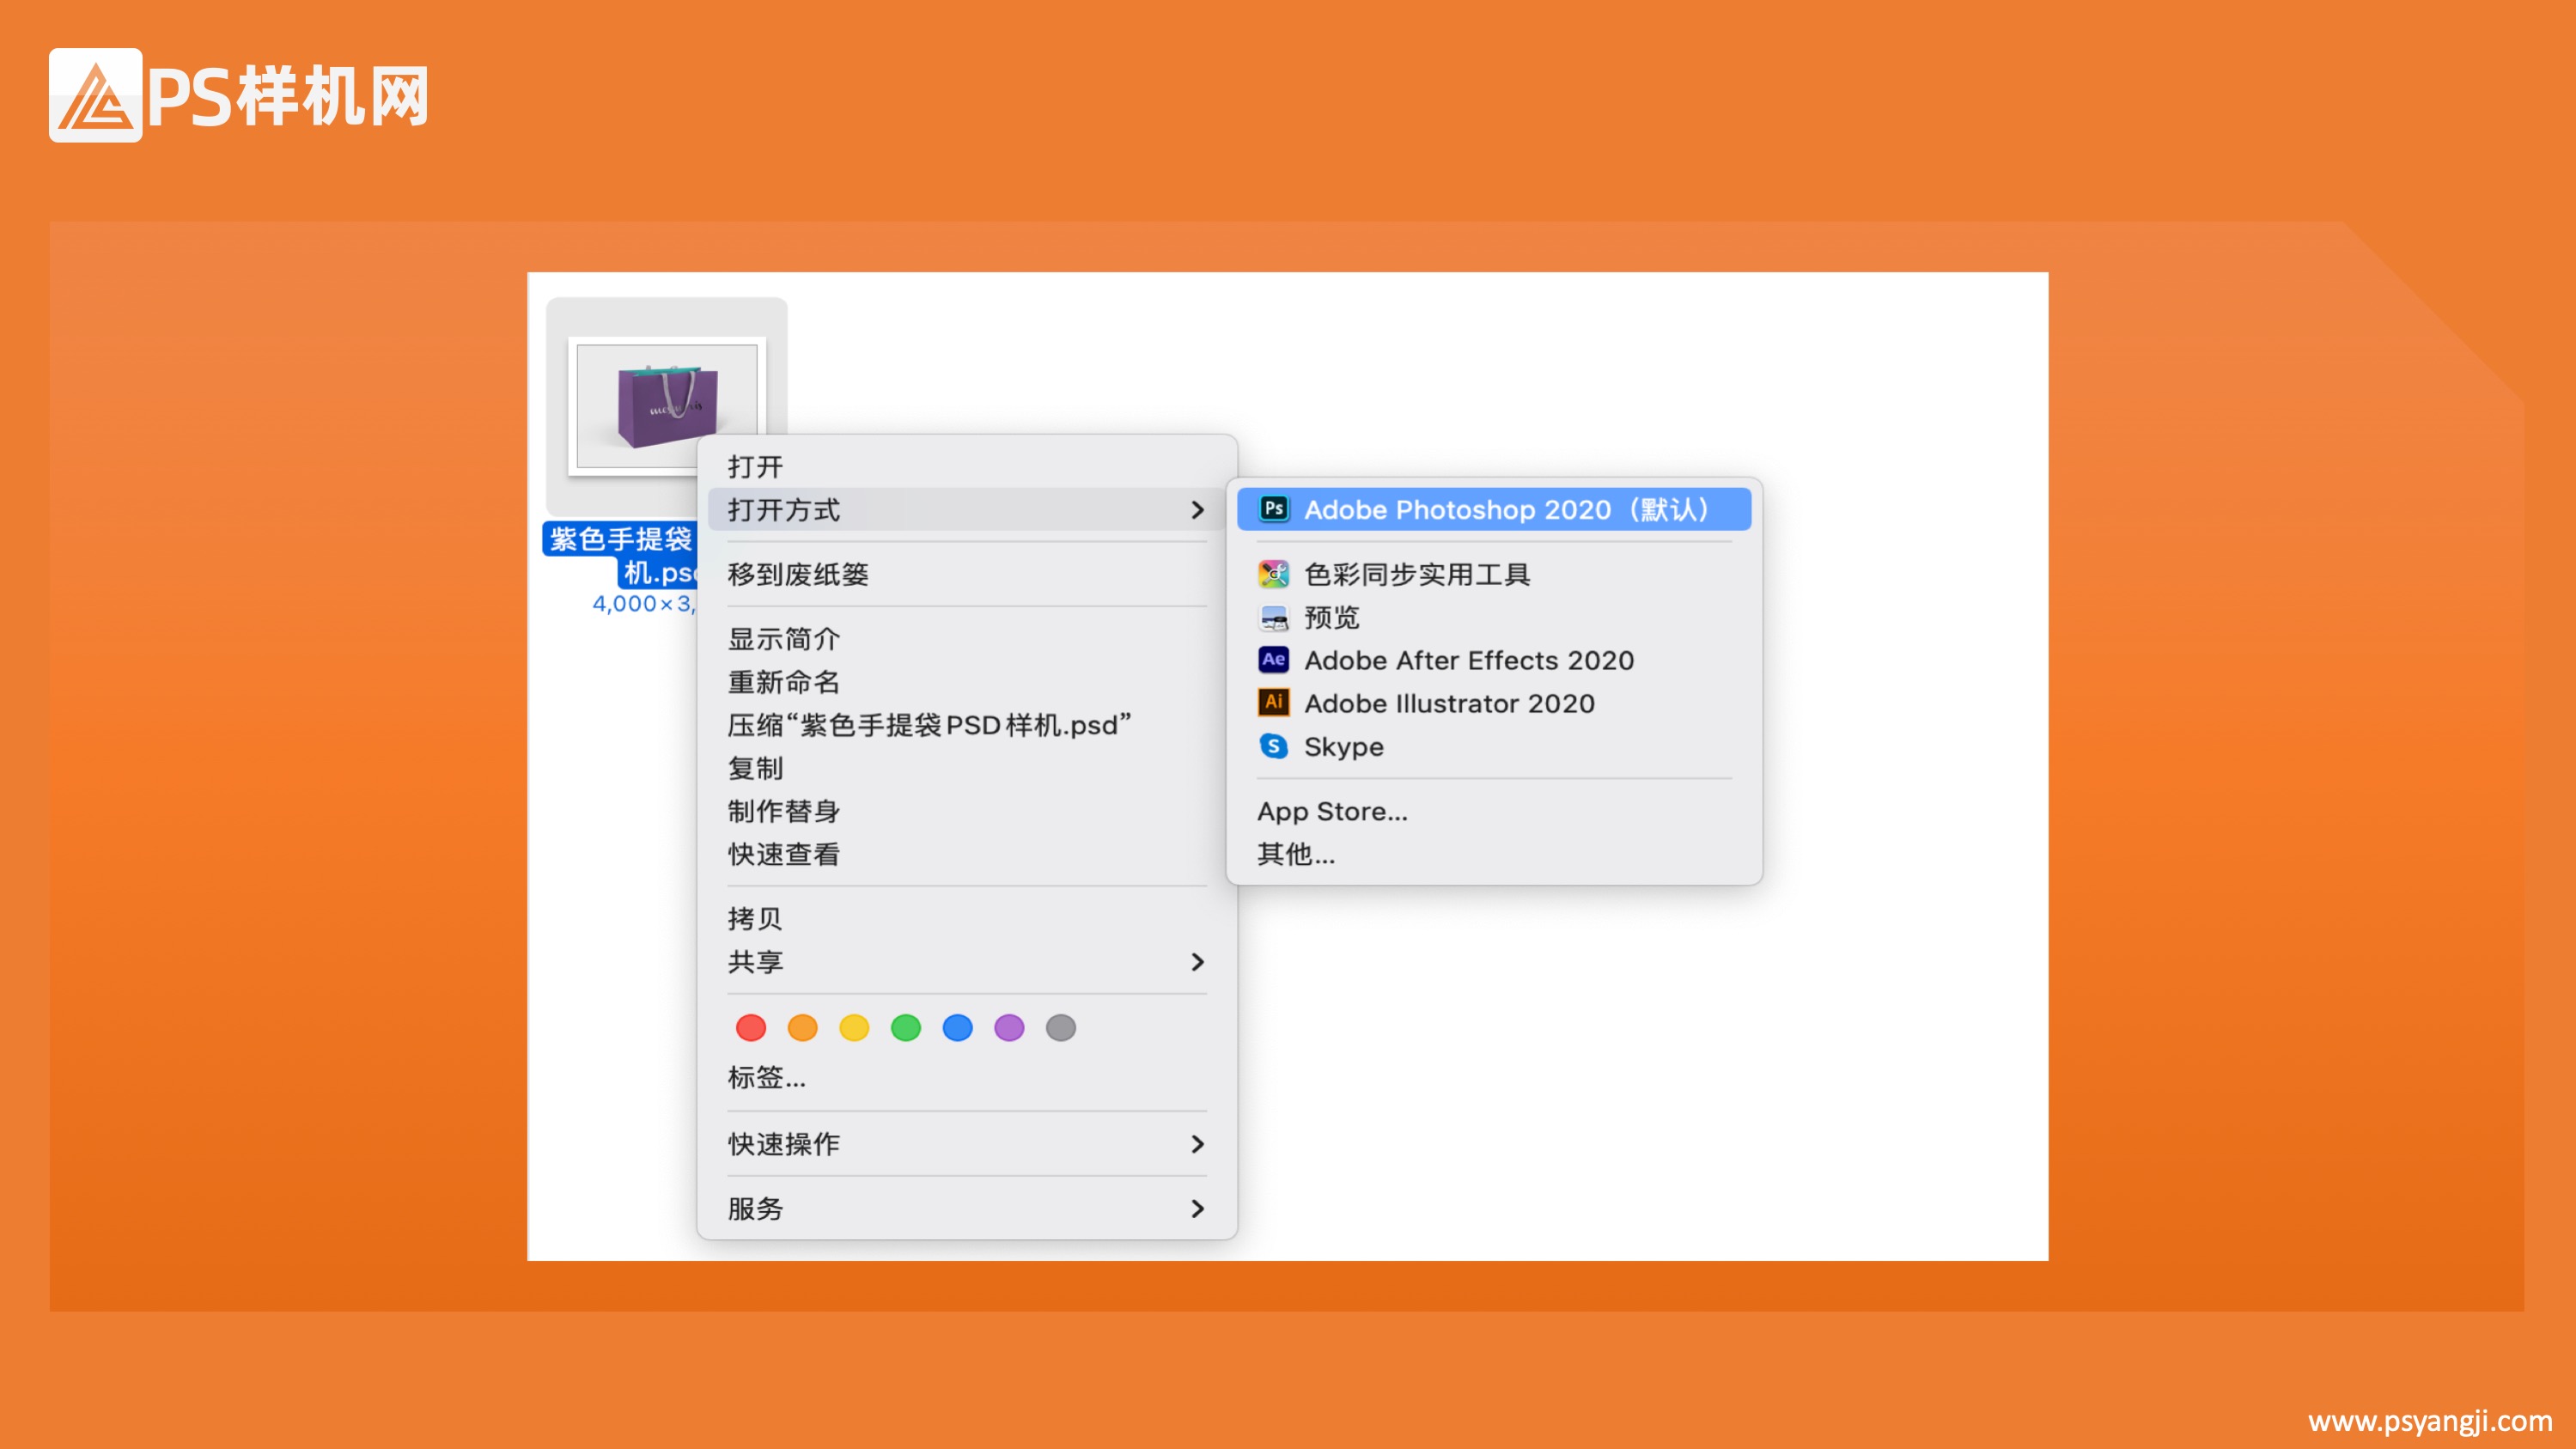
Task: Expand the 共享 submenu chevron
Action: 1197,962
